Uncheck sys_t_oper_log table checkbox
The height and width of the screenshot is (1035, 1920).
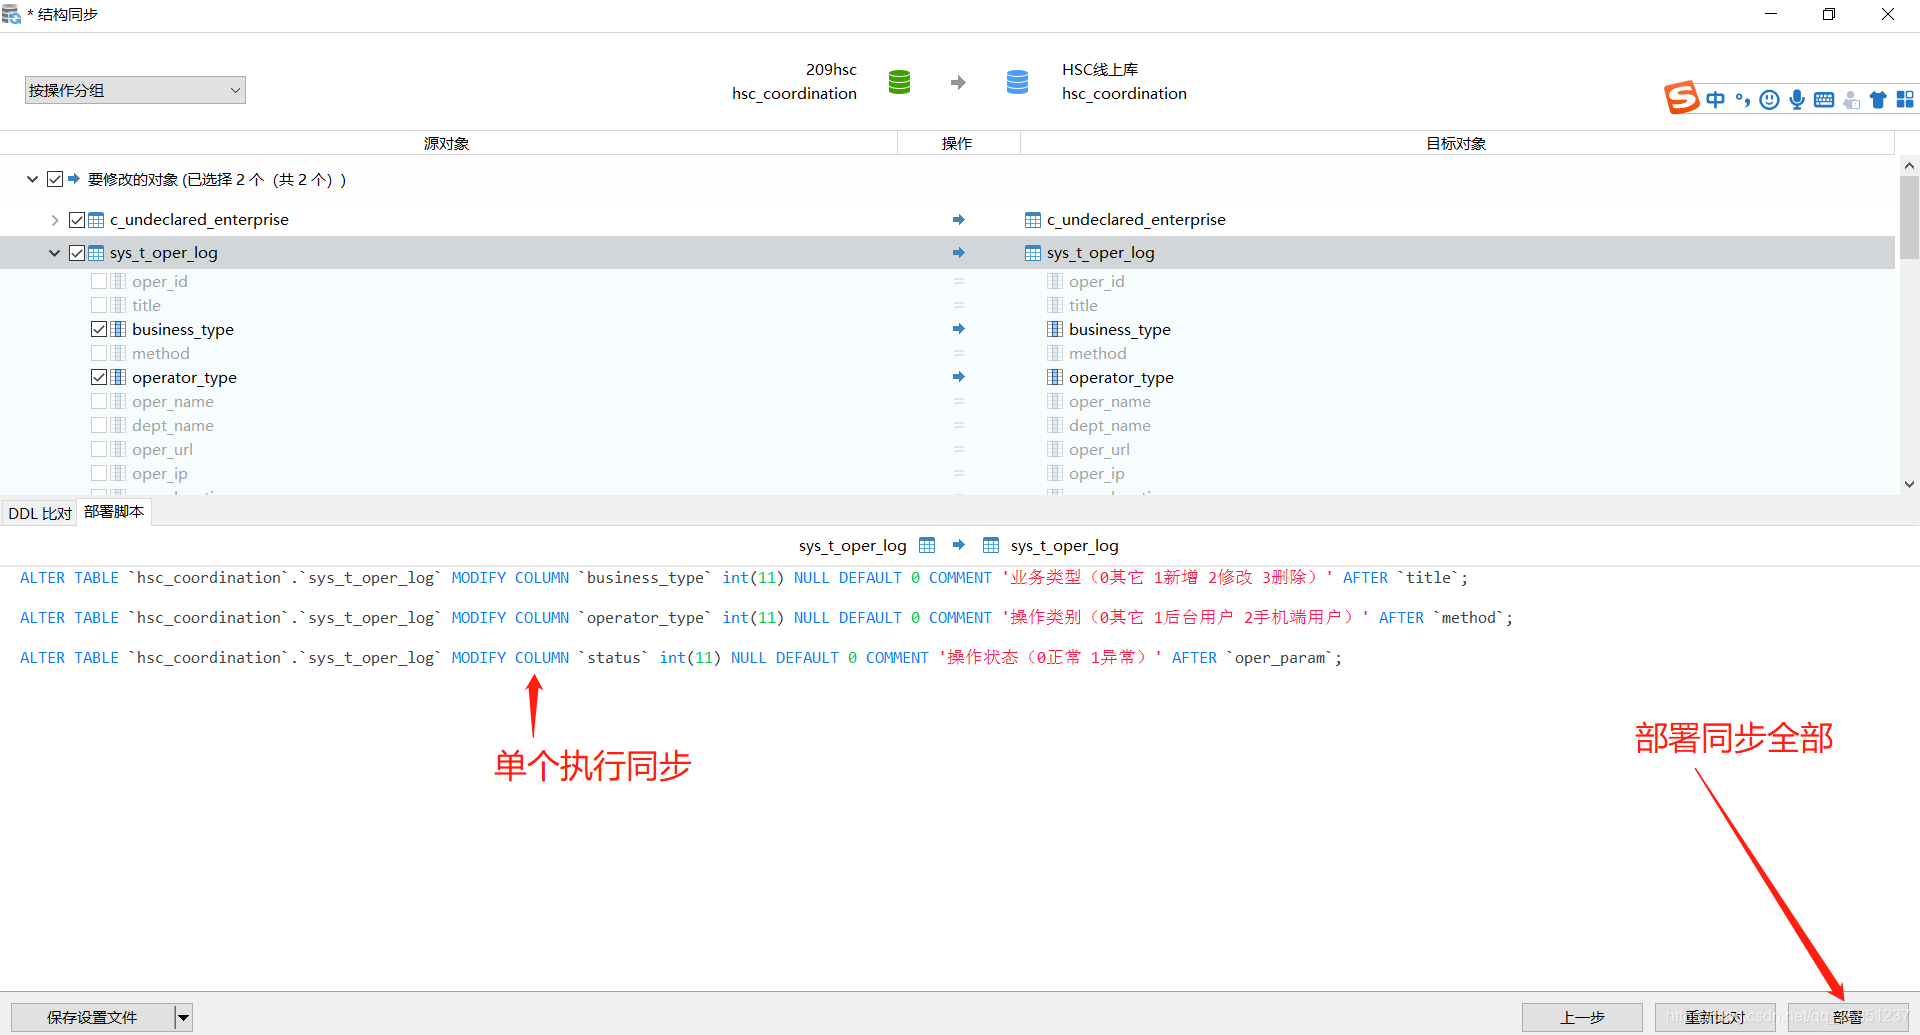coord(77,253)
